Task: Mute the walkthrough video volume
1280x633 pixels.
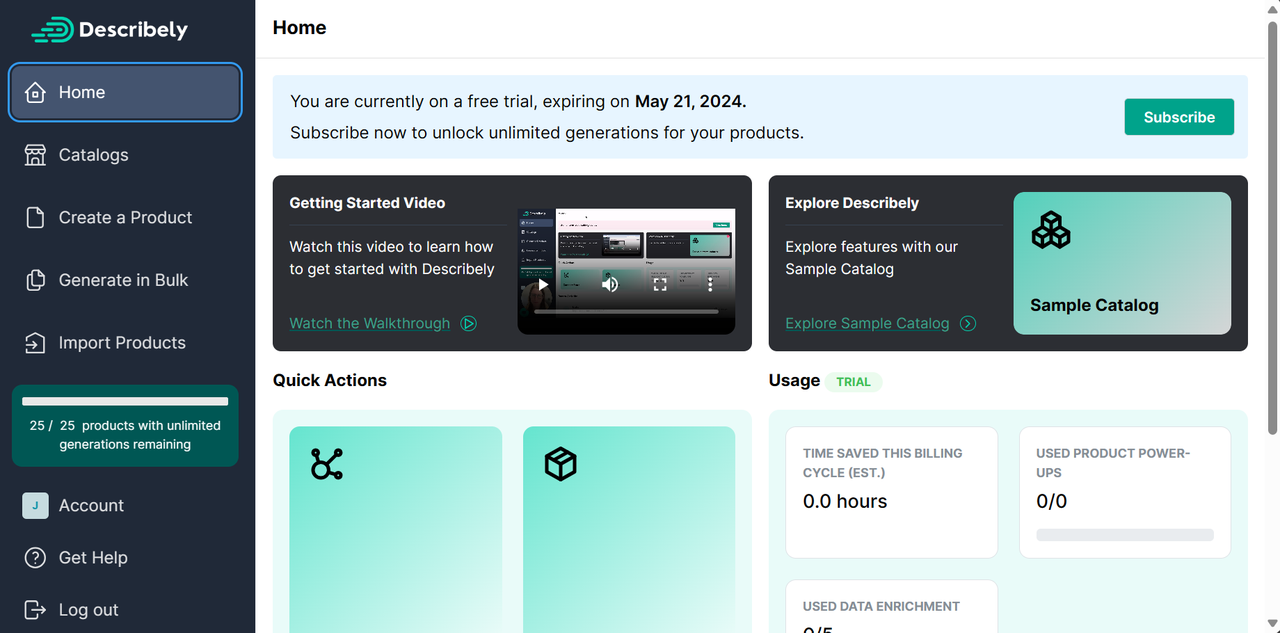Action: [610, 284]
